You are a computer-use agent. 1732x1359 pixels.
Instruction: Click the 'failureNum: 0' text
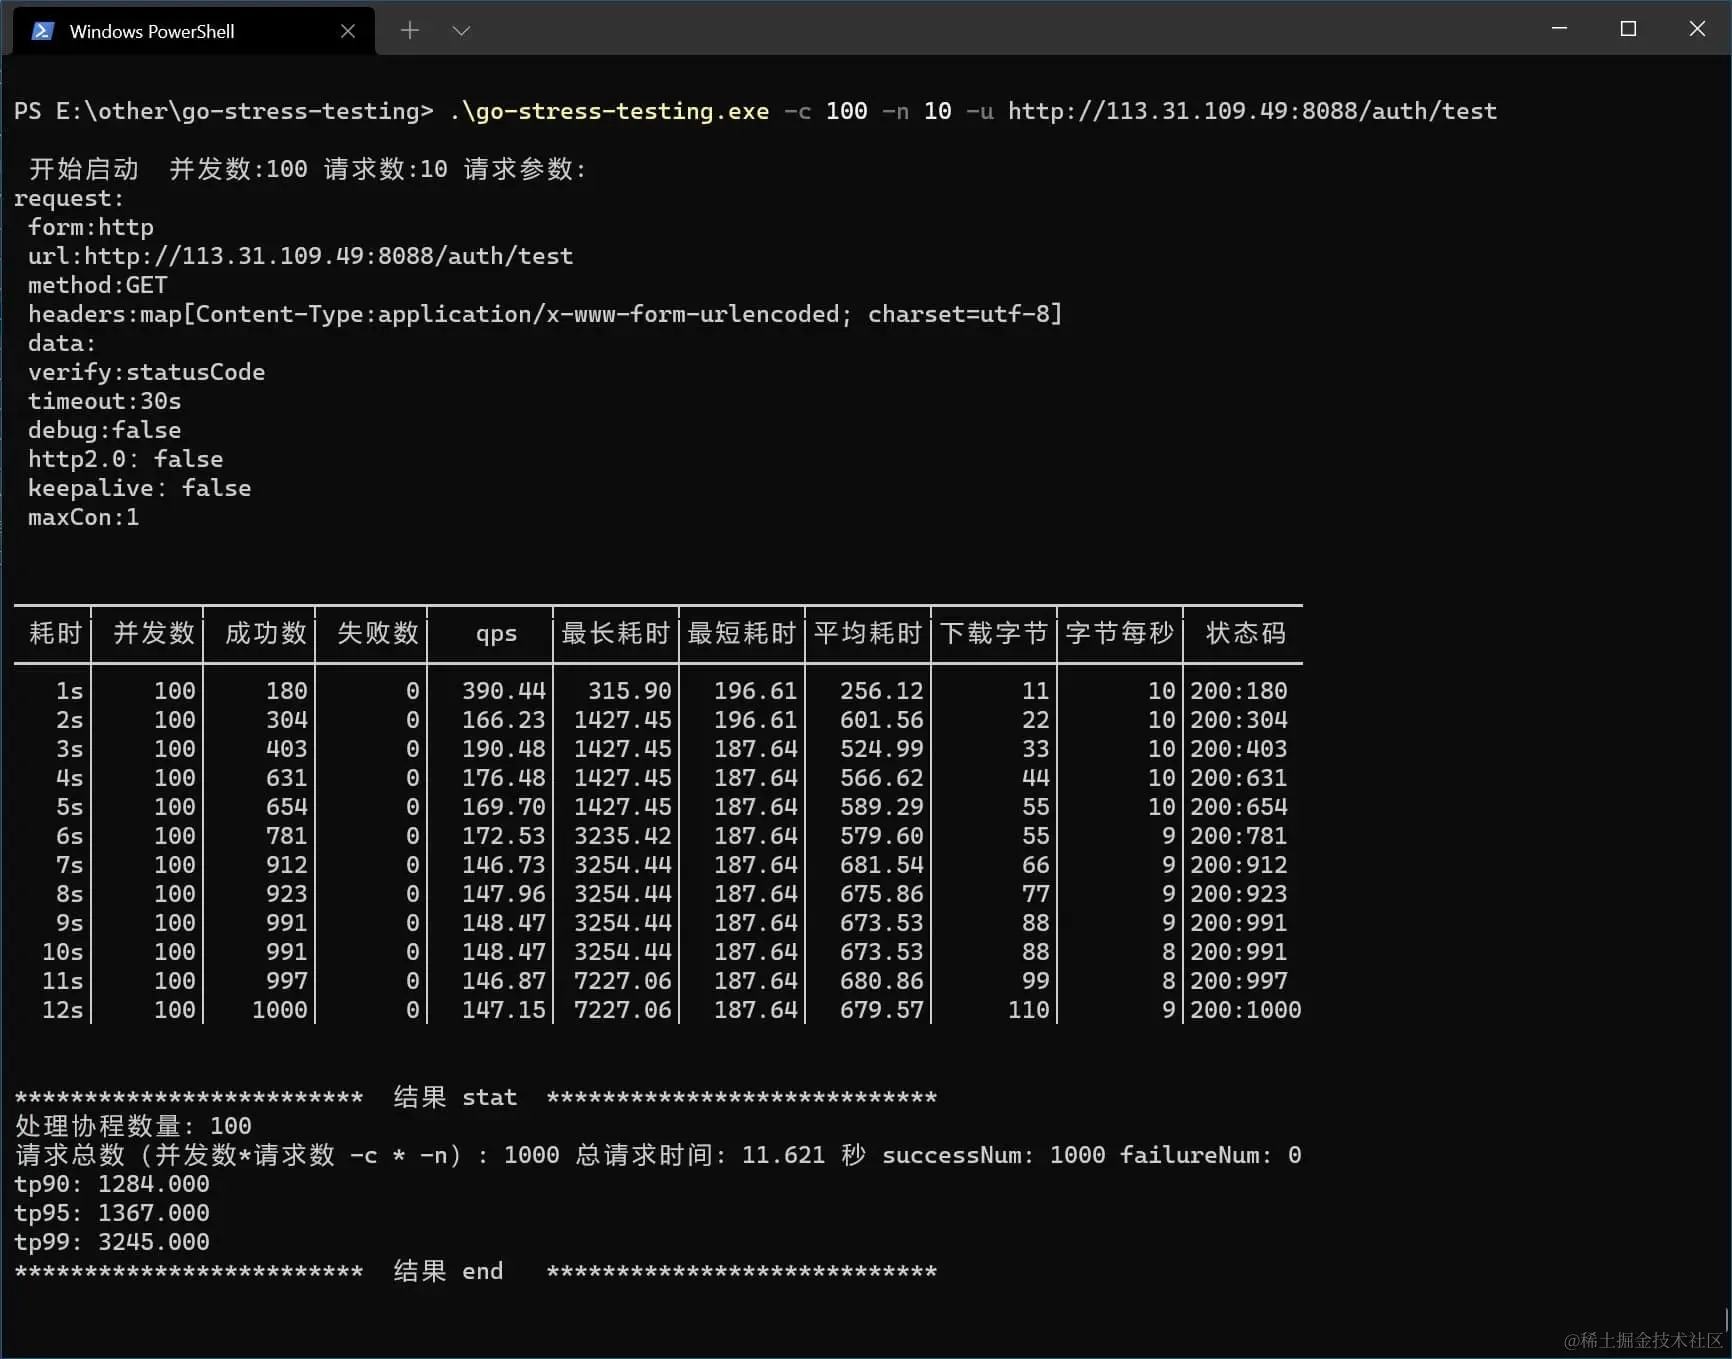point(1211,1155)
